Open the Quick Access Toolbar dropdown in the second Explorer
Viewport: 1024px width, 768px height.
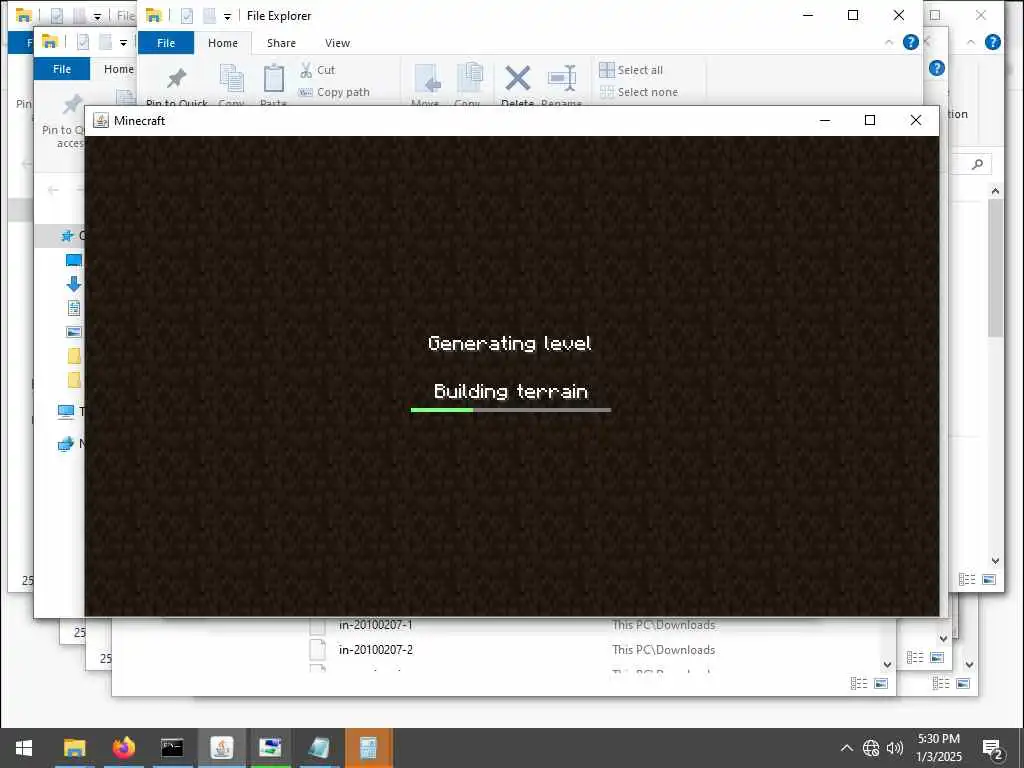pos(123,43)
